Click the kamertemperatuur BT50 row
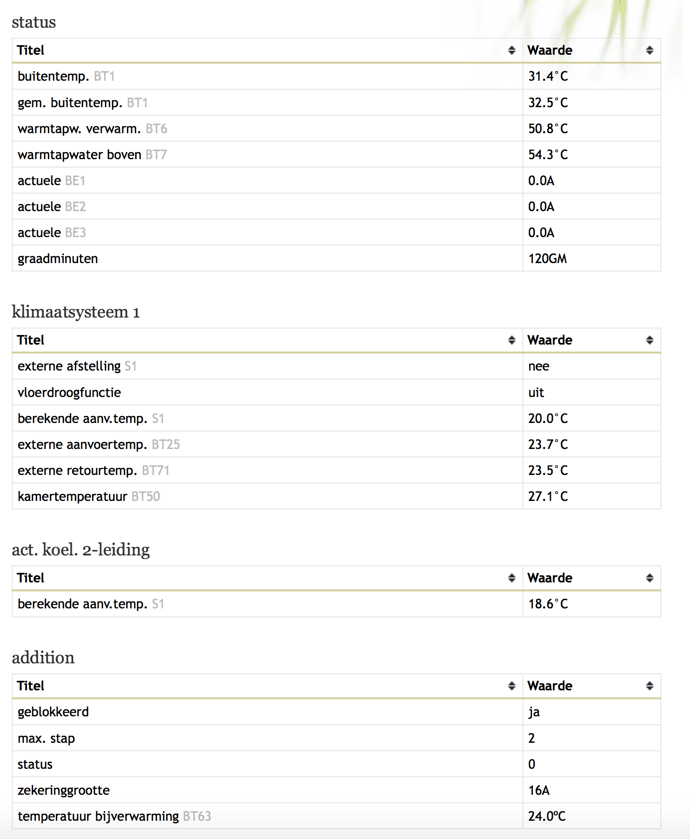Image resolution: width=690 pixels, height=839 pixels. [x=88, y=496]
